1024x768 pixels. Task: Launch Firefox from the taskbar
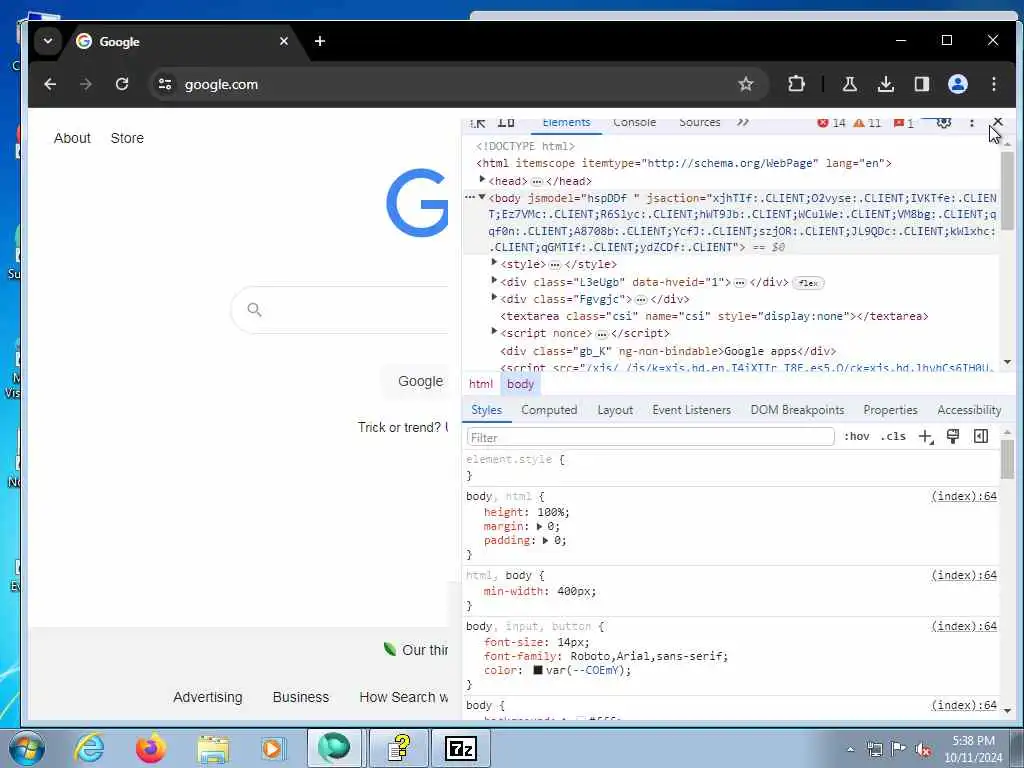[x=151, y=748]
